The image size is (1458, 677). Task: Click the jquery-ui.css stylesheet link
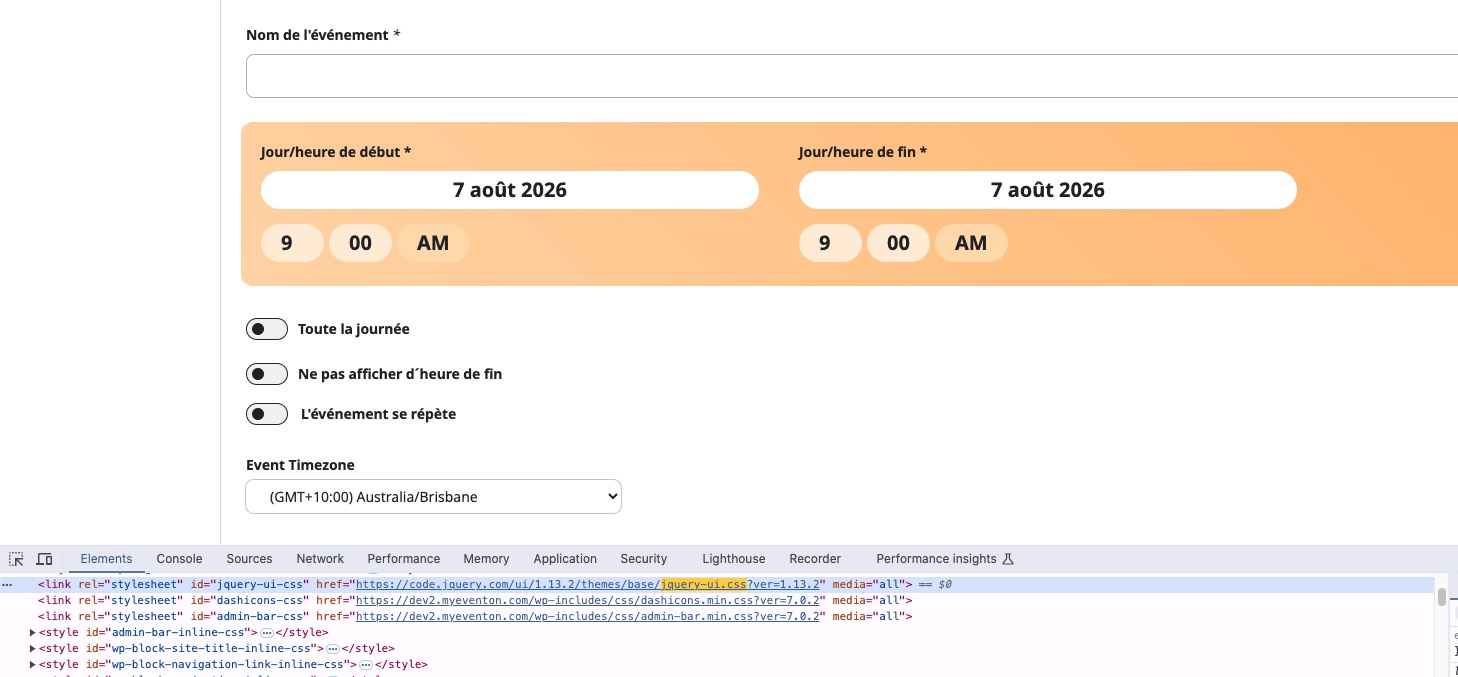(x=589, y=584)
